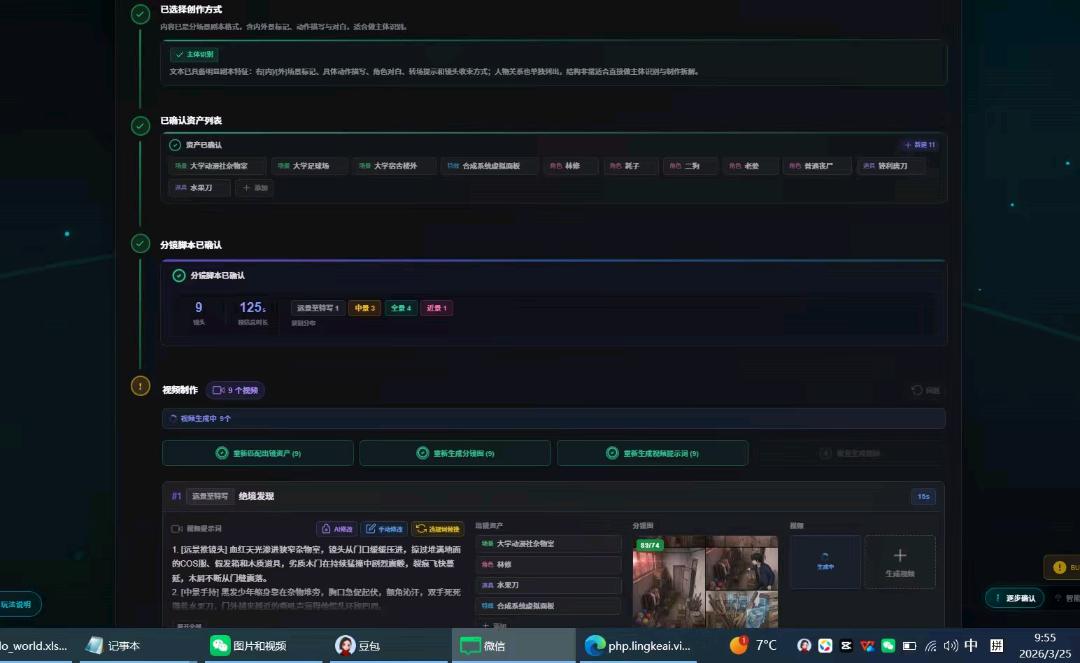Screen dimensions: 1080x663
Task: Click the 生成视频 button
Action: [898, 560]
